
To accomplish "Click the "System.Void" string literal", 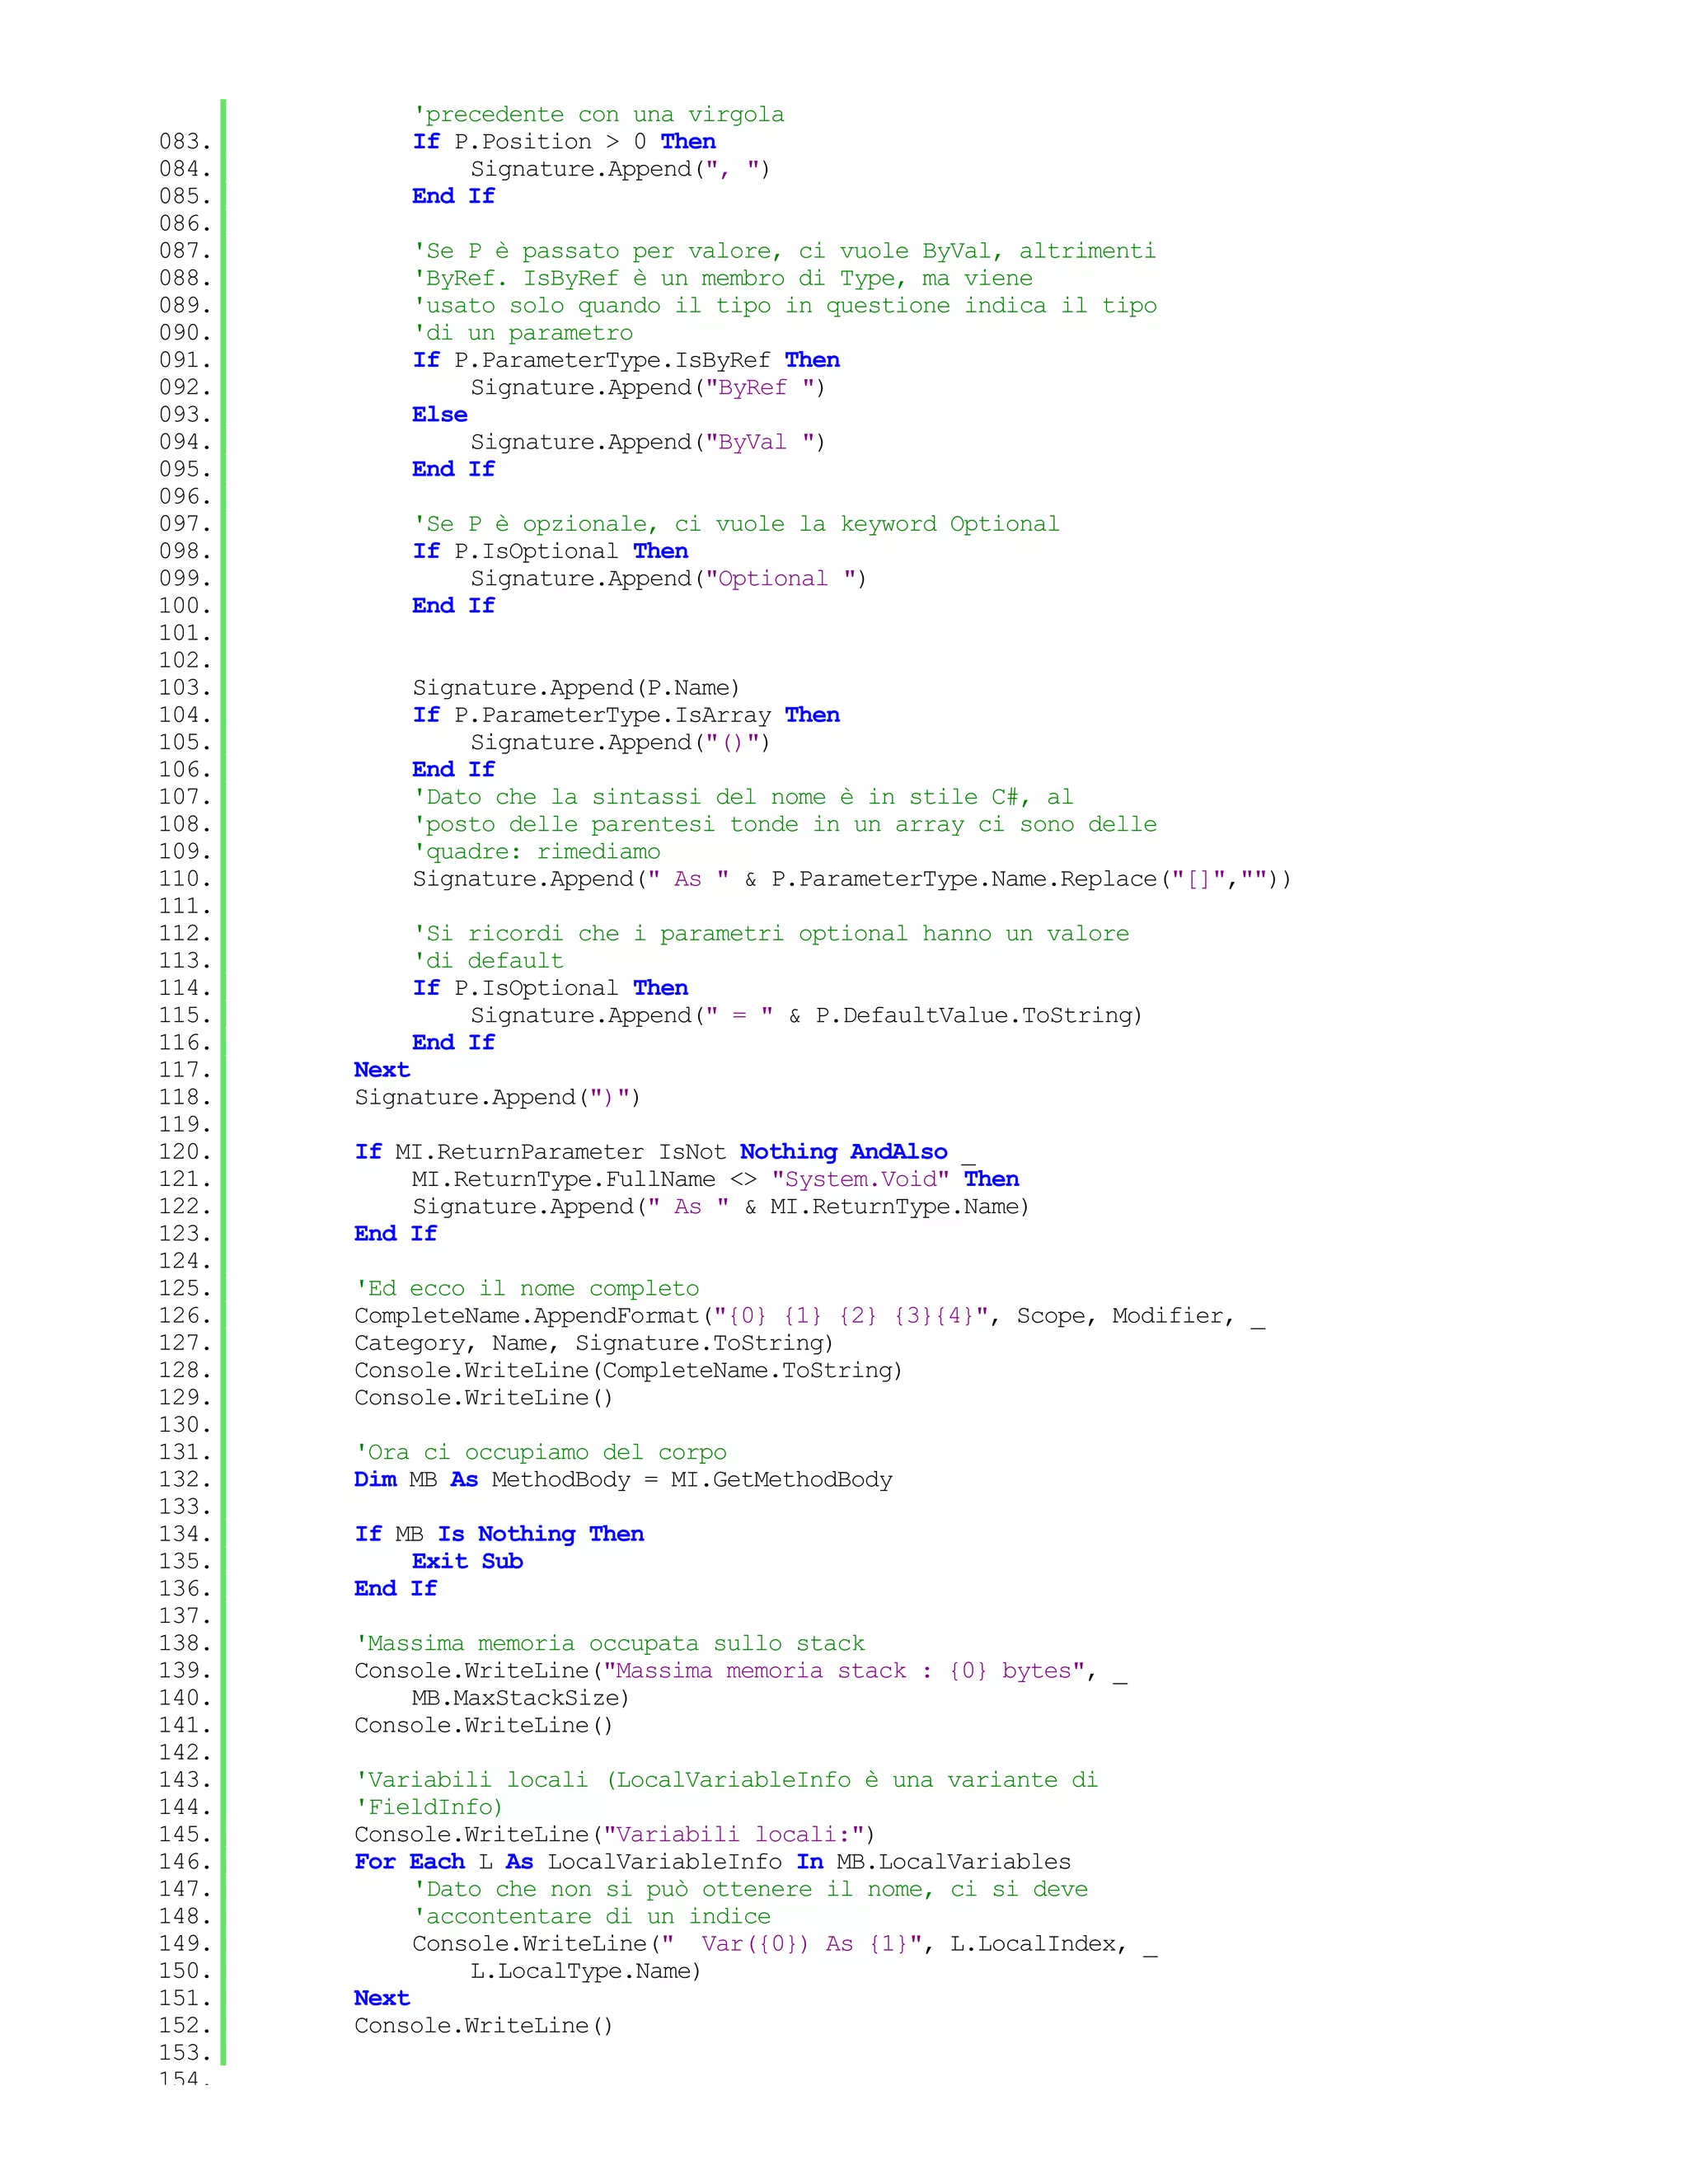I will (860, 1179).
